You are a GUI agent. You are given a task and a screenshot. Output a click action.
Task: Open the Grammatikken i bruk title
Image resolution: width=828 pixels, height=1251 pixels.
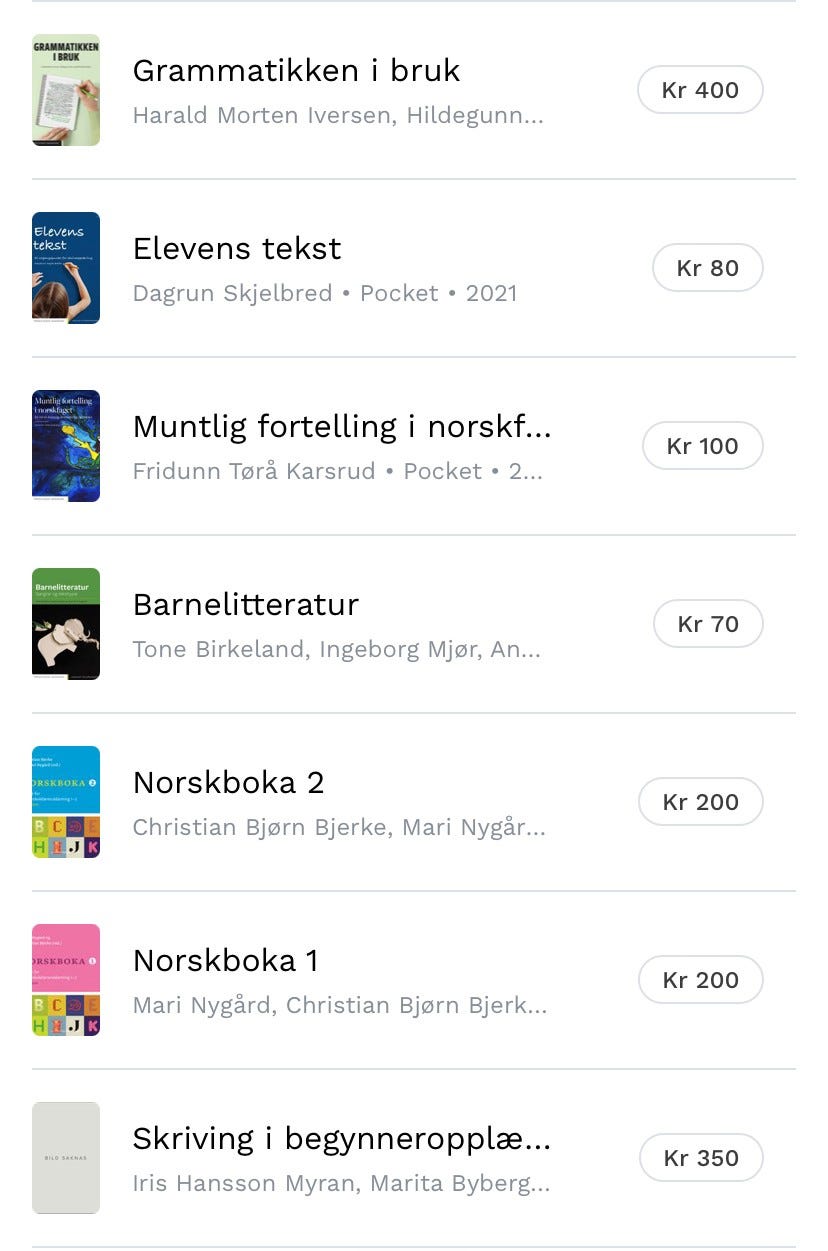point(296,71)
